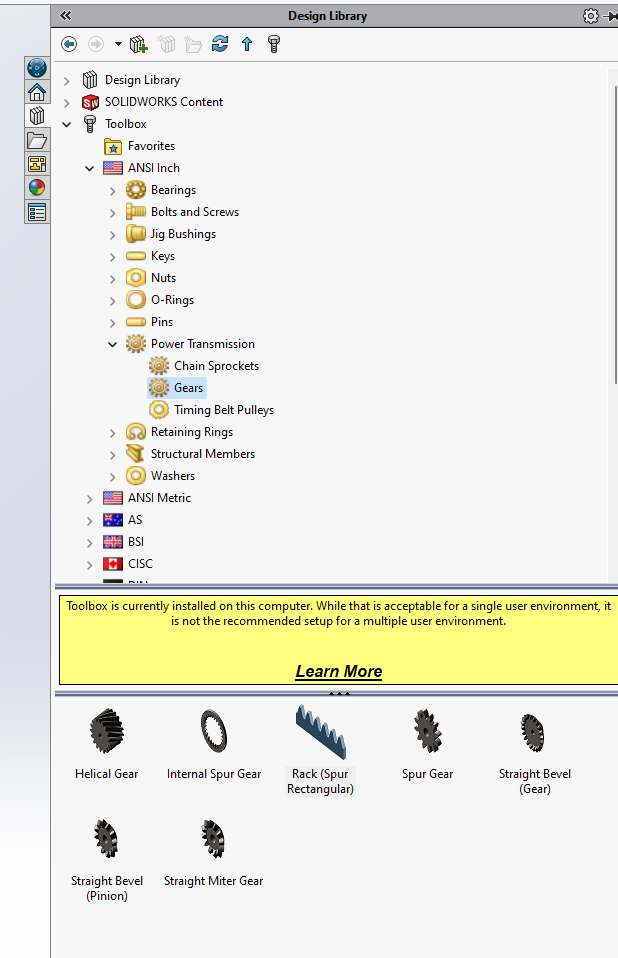Expand Bolts and Screws folder
Screen dimensions: 618x958
click(112, 213)
